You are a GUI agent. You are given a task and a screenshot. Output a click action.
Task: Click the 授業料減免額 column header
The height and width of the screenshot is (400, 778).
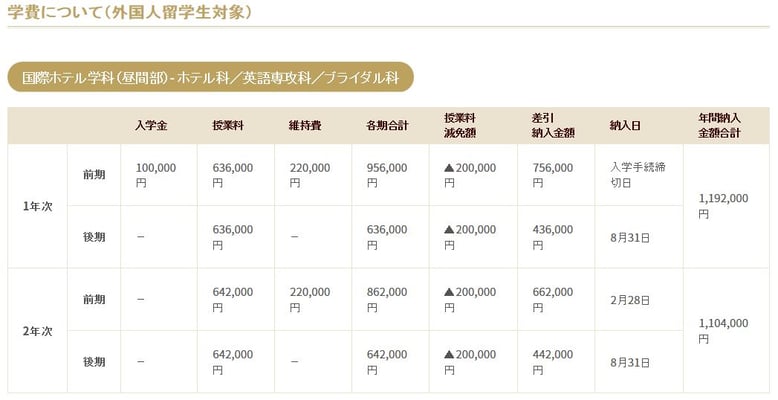[463, 125]
